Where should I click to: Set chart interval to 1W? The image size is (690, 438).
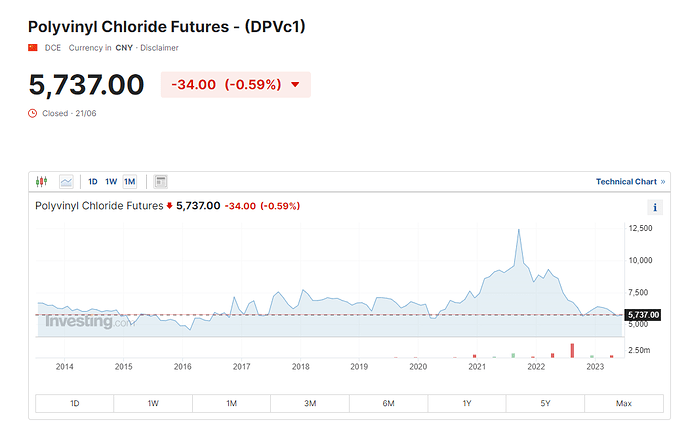click(x=111, y=181)
